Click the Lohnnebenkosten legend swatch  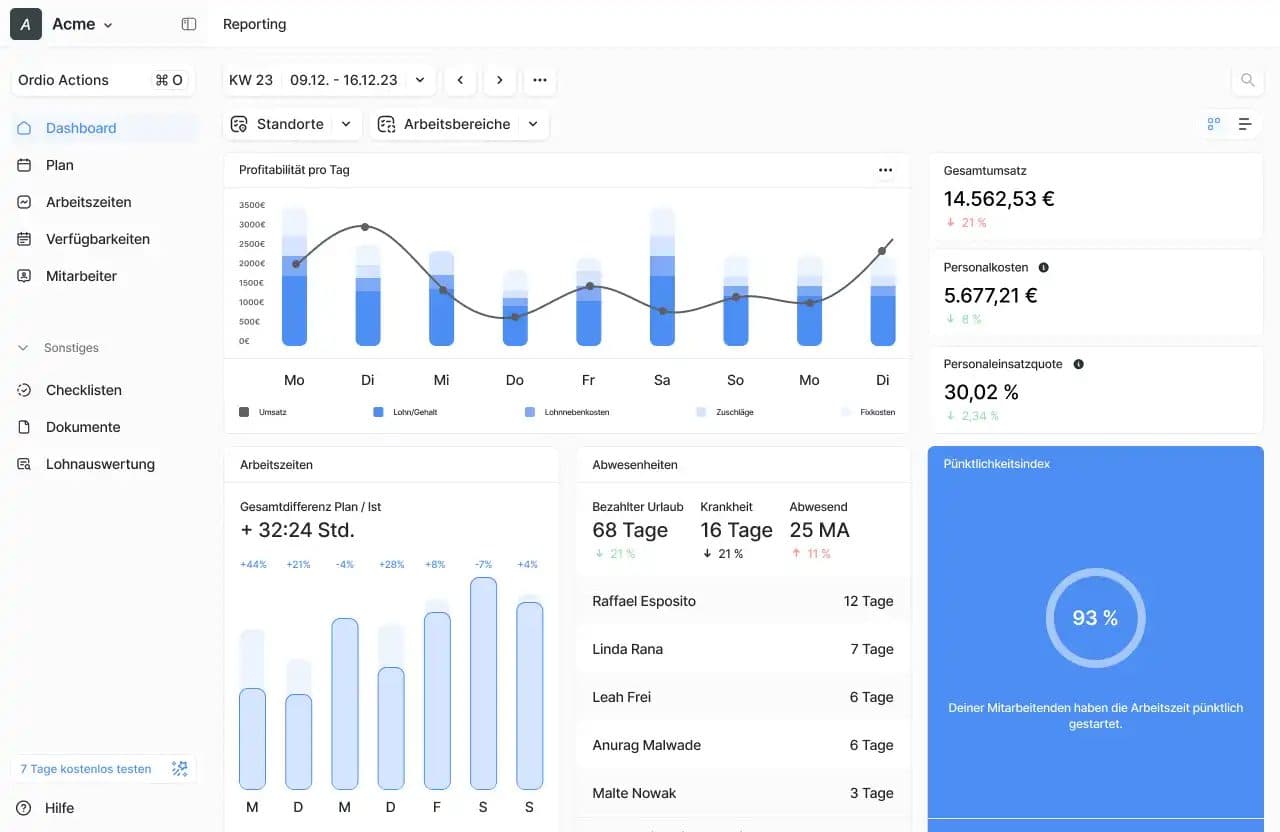(x=530, y=412)
